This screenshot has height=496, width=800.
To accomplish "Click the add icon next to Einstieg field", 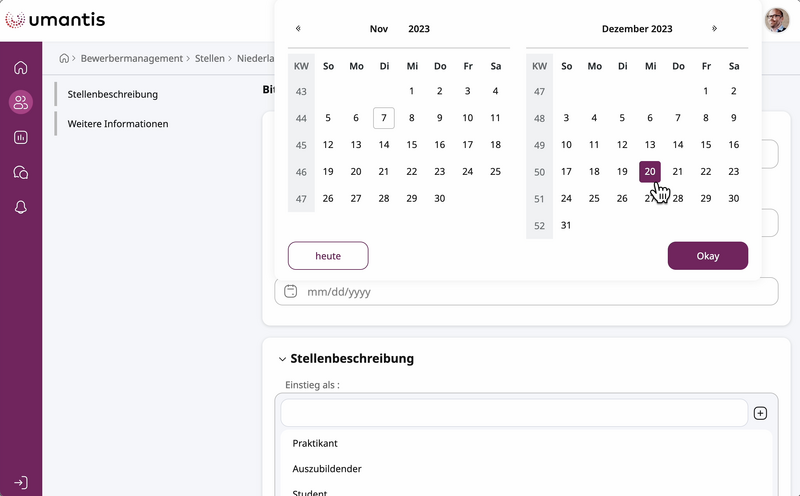I will (760, 413).
